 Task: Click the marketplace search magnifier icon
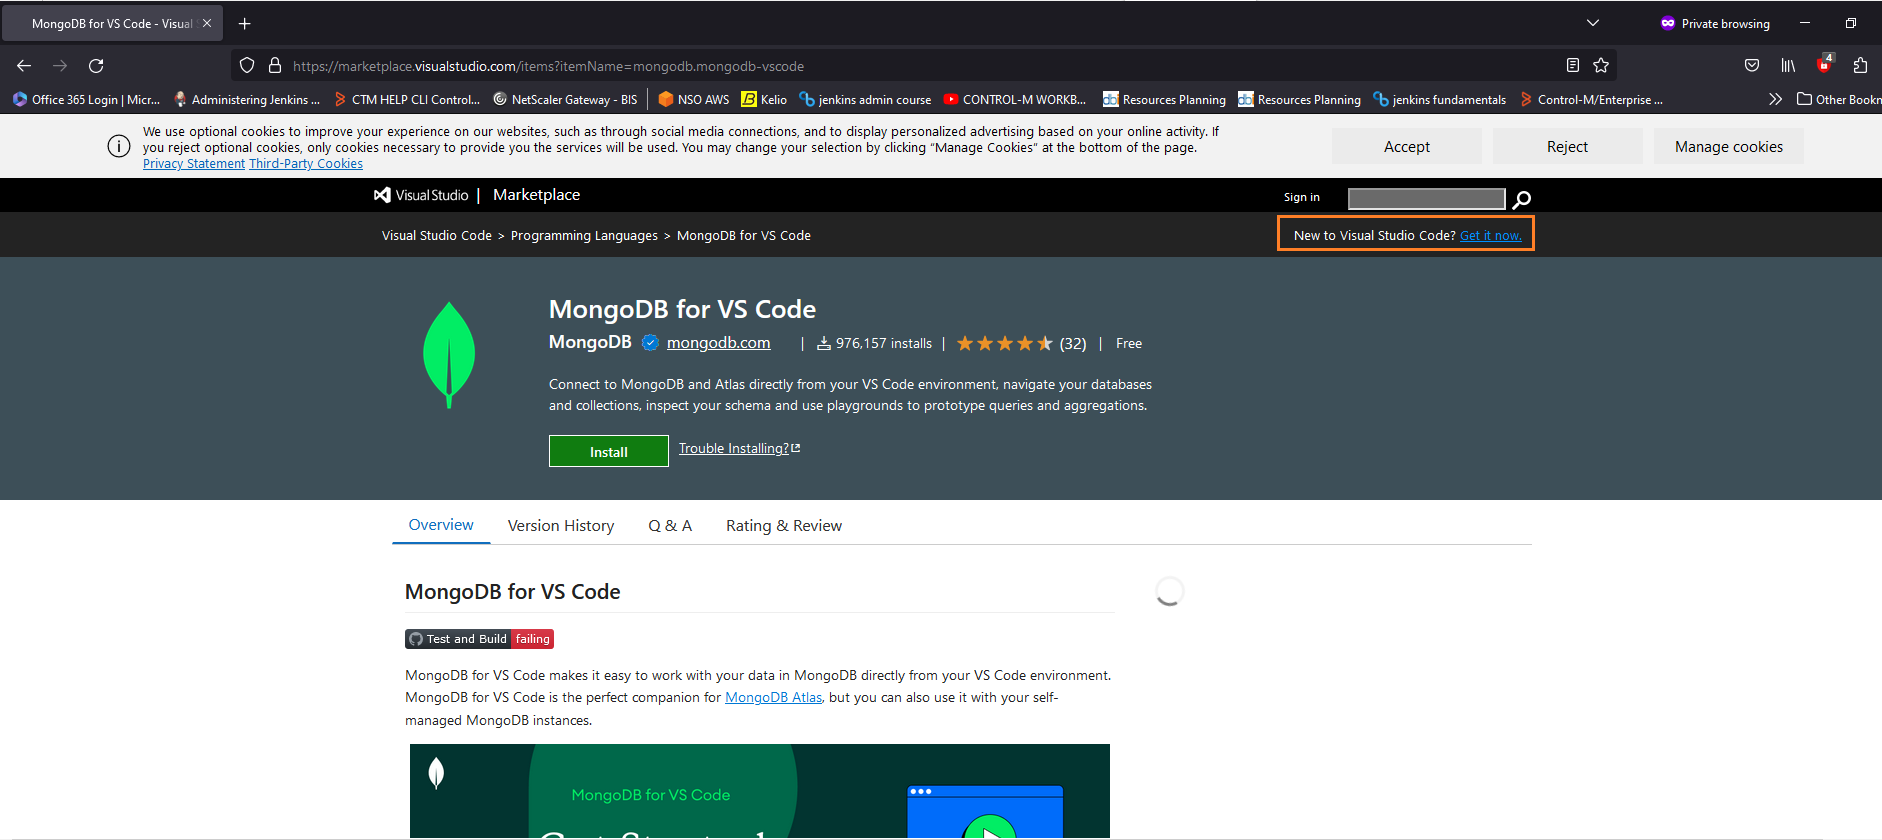pos(1521,199)
